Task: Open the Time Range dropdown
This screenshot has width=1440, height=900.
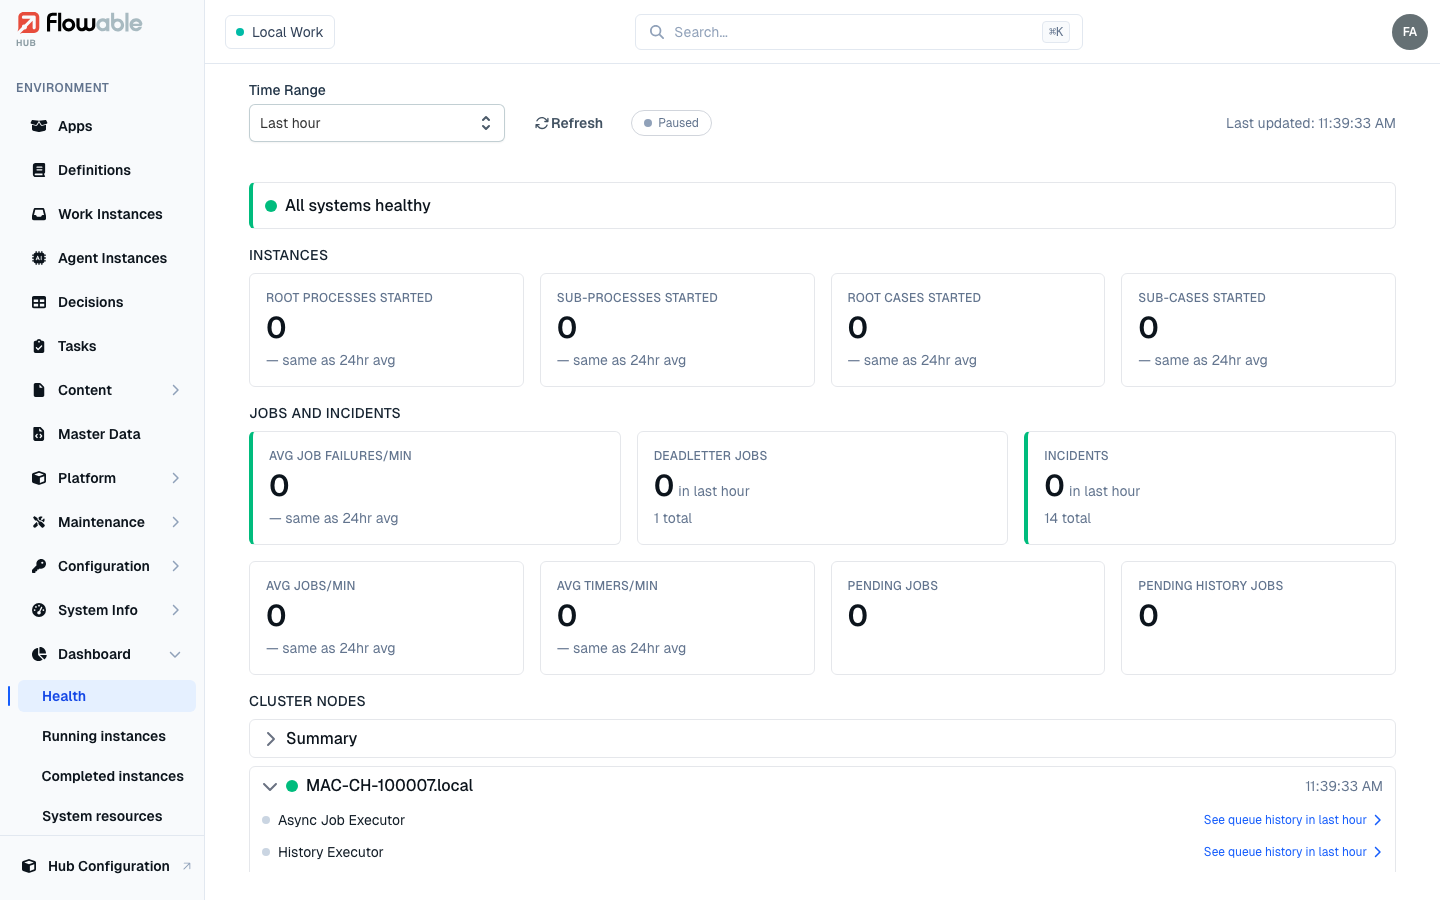Action: tap(377, 123)
